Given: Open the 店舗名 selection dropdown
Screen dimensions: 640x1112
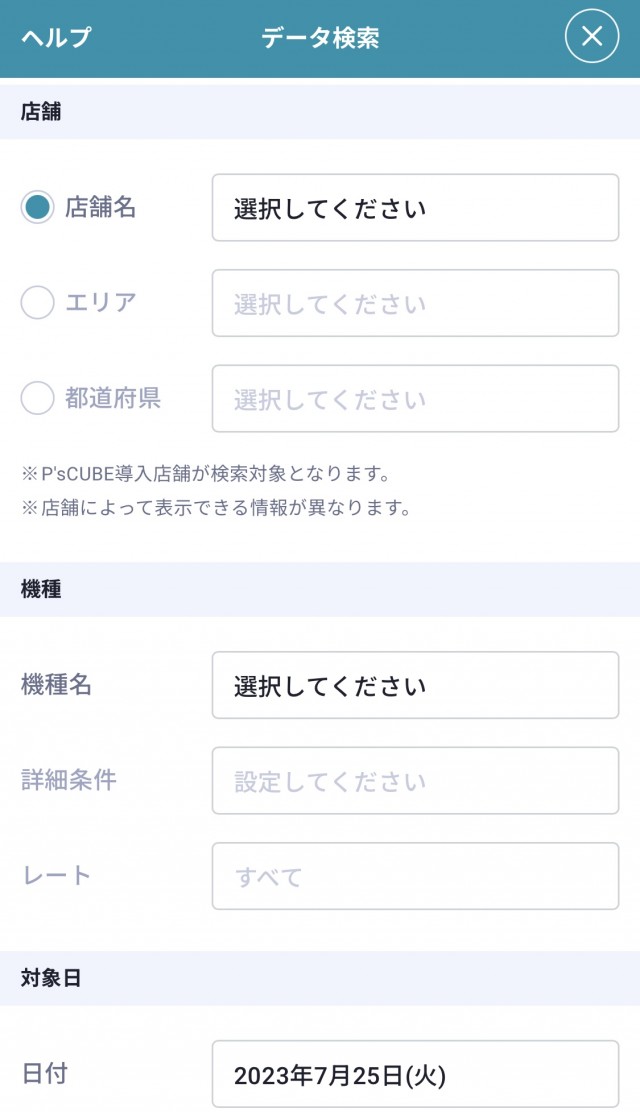Looking at the screenshot, I should tap(415, 208).
